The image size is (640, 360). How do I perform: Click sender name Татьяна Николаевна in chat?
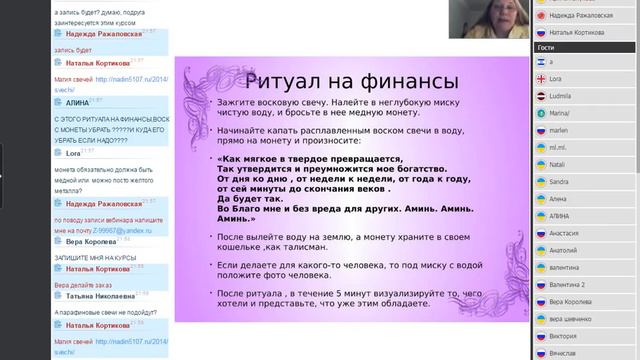100,296
